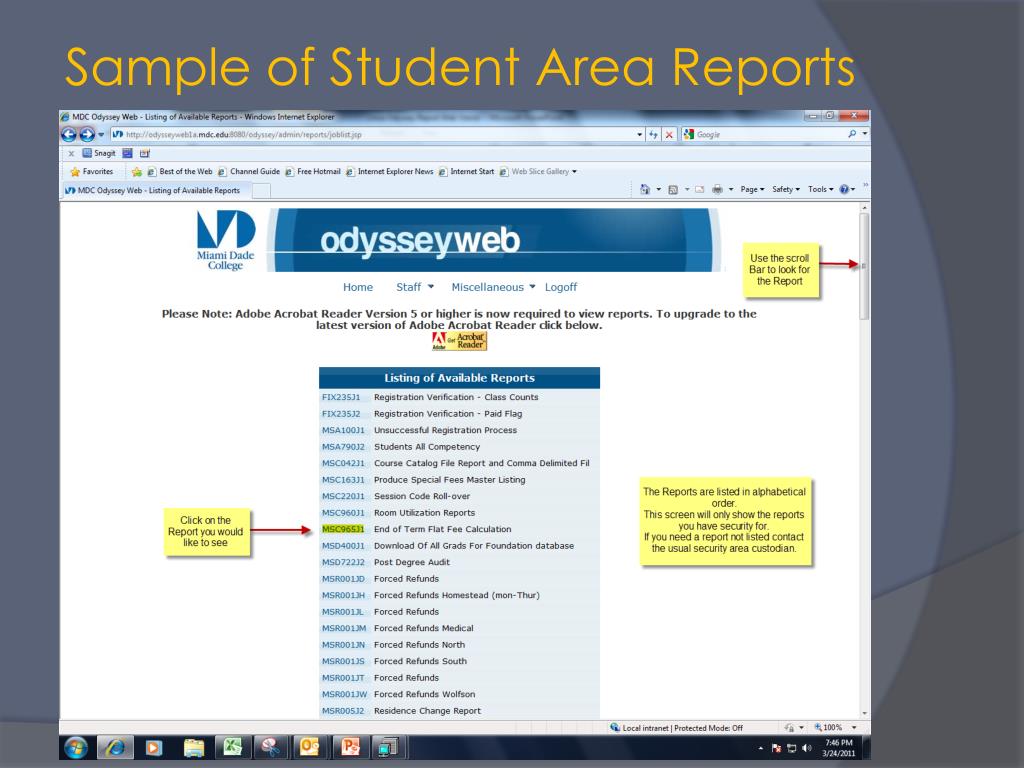Open highlighted report MSC965J1
This screenshot has width=1024, height=768.
pos(343,529)
